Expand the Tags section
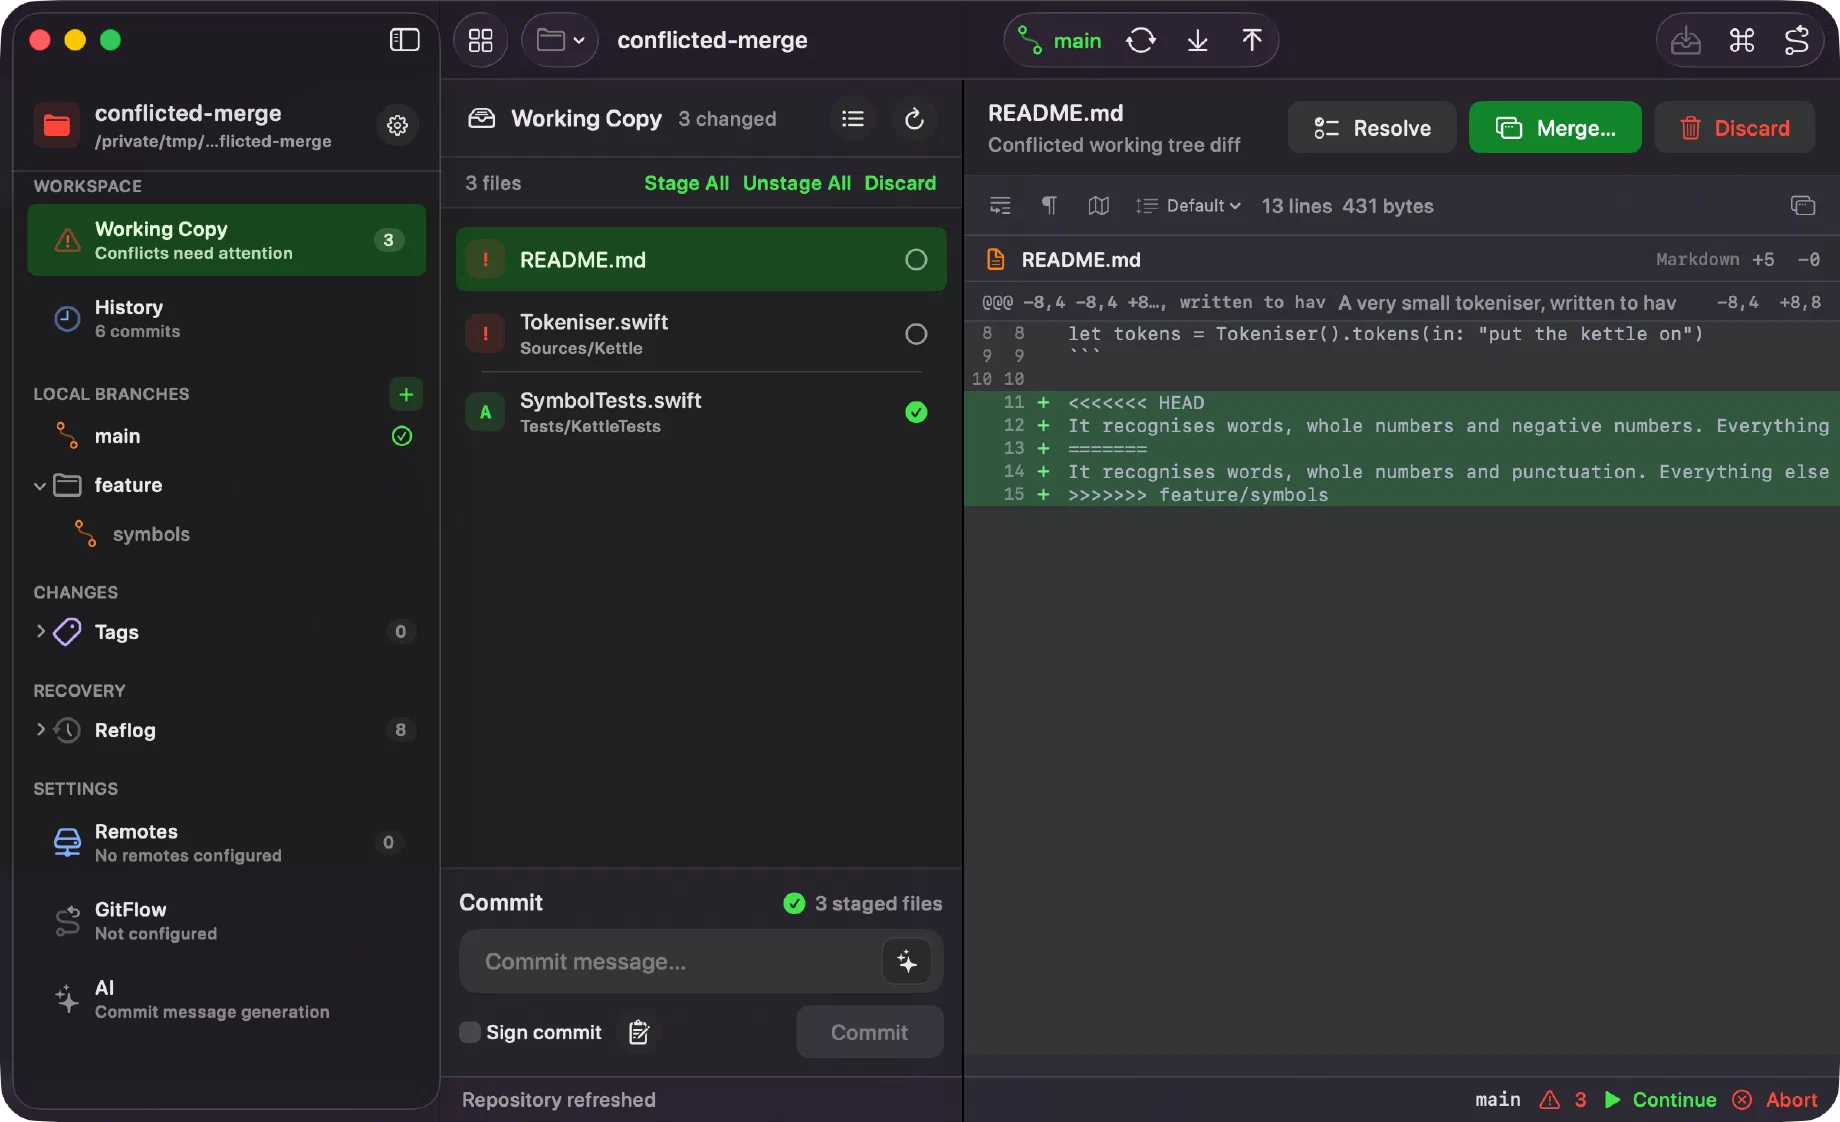The width and height of the screenshot is (1840, 1122). [41, 632]
